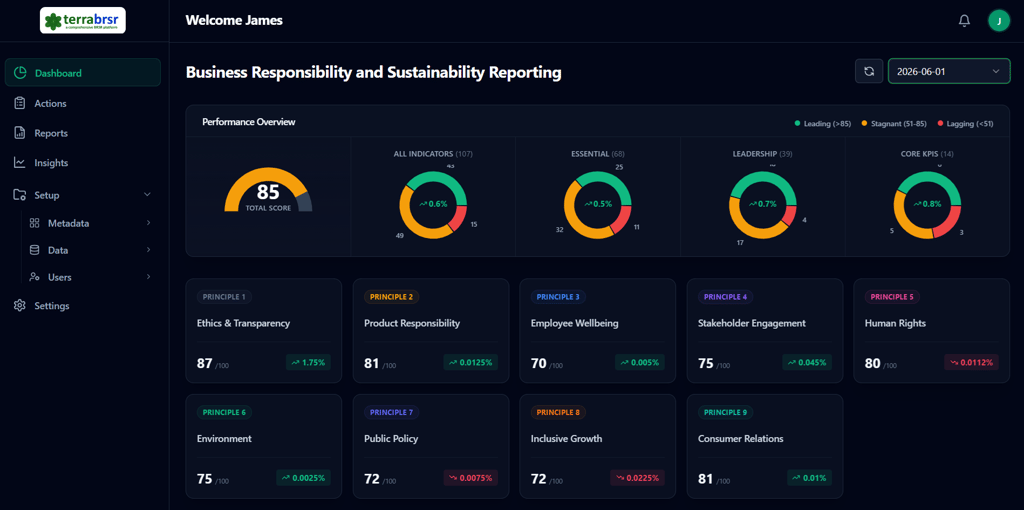Open the Data menu item

[58, 250]
